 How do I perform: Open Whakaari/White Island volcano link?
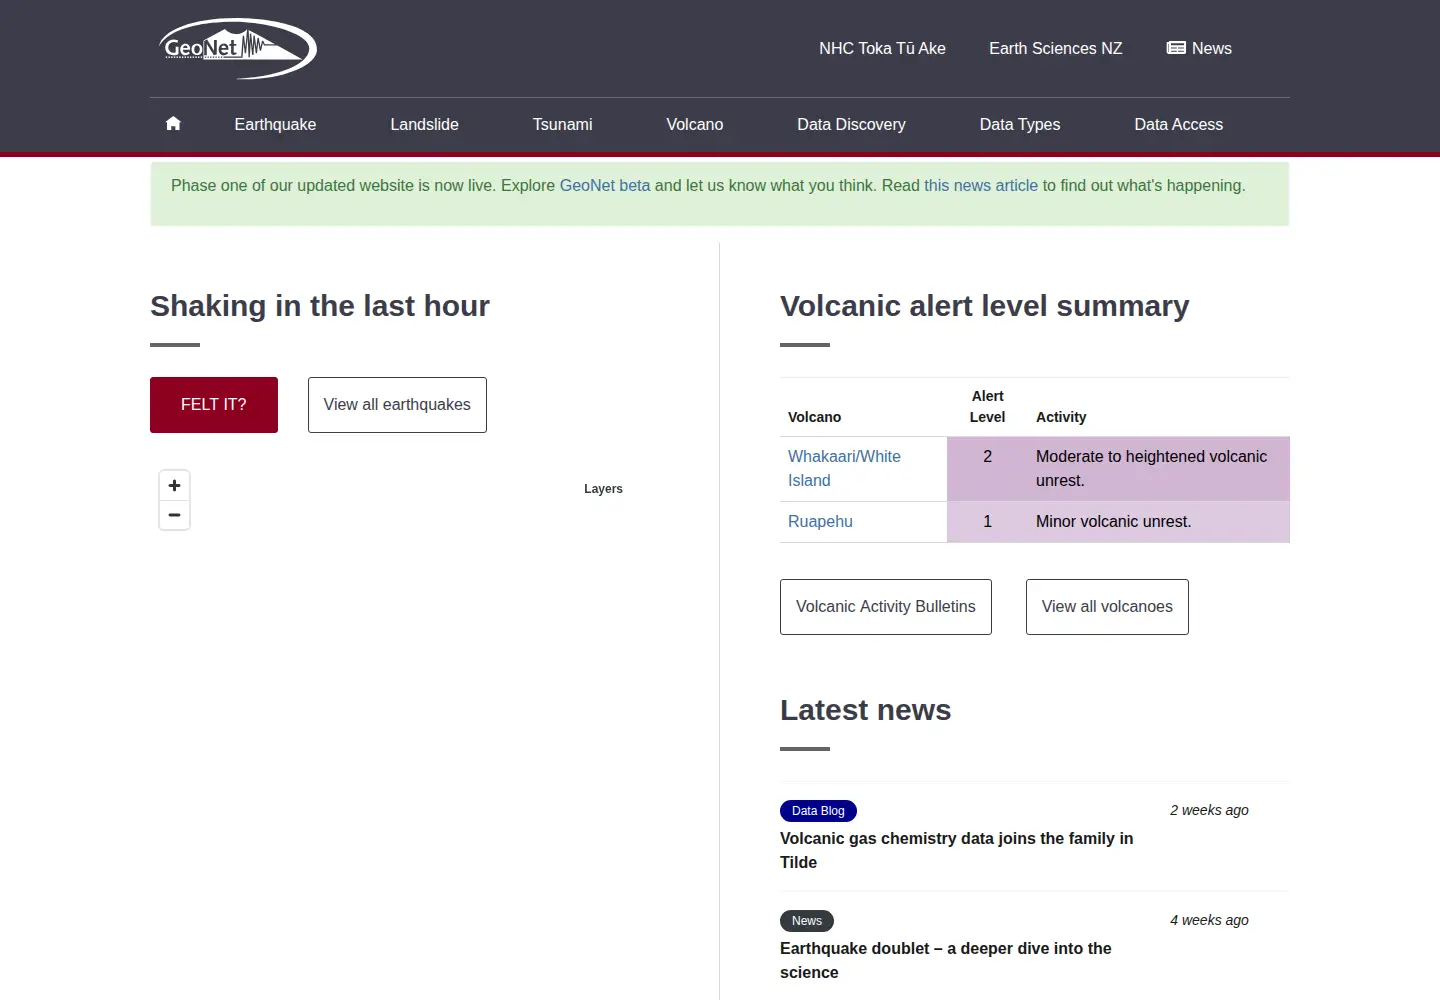pos(844,468)
